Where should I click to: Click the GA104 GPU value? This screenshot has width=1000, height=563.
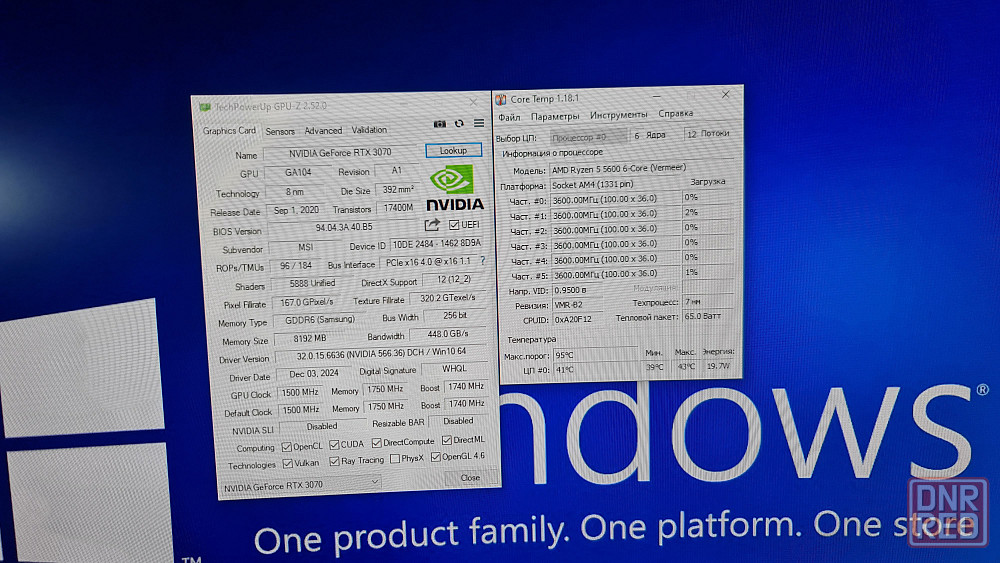pos(298,172)
